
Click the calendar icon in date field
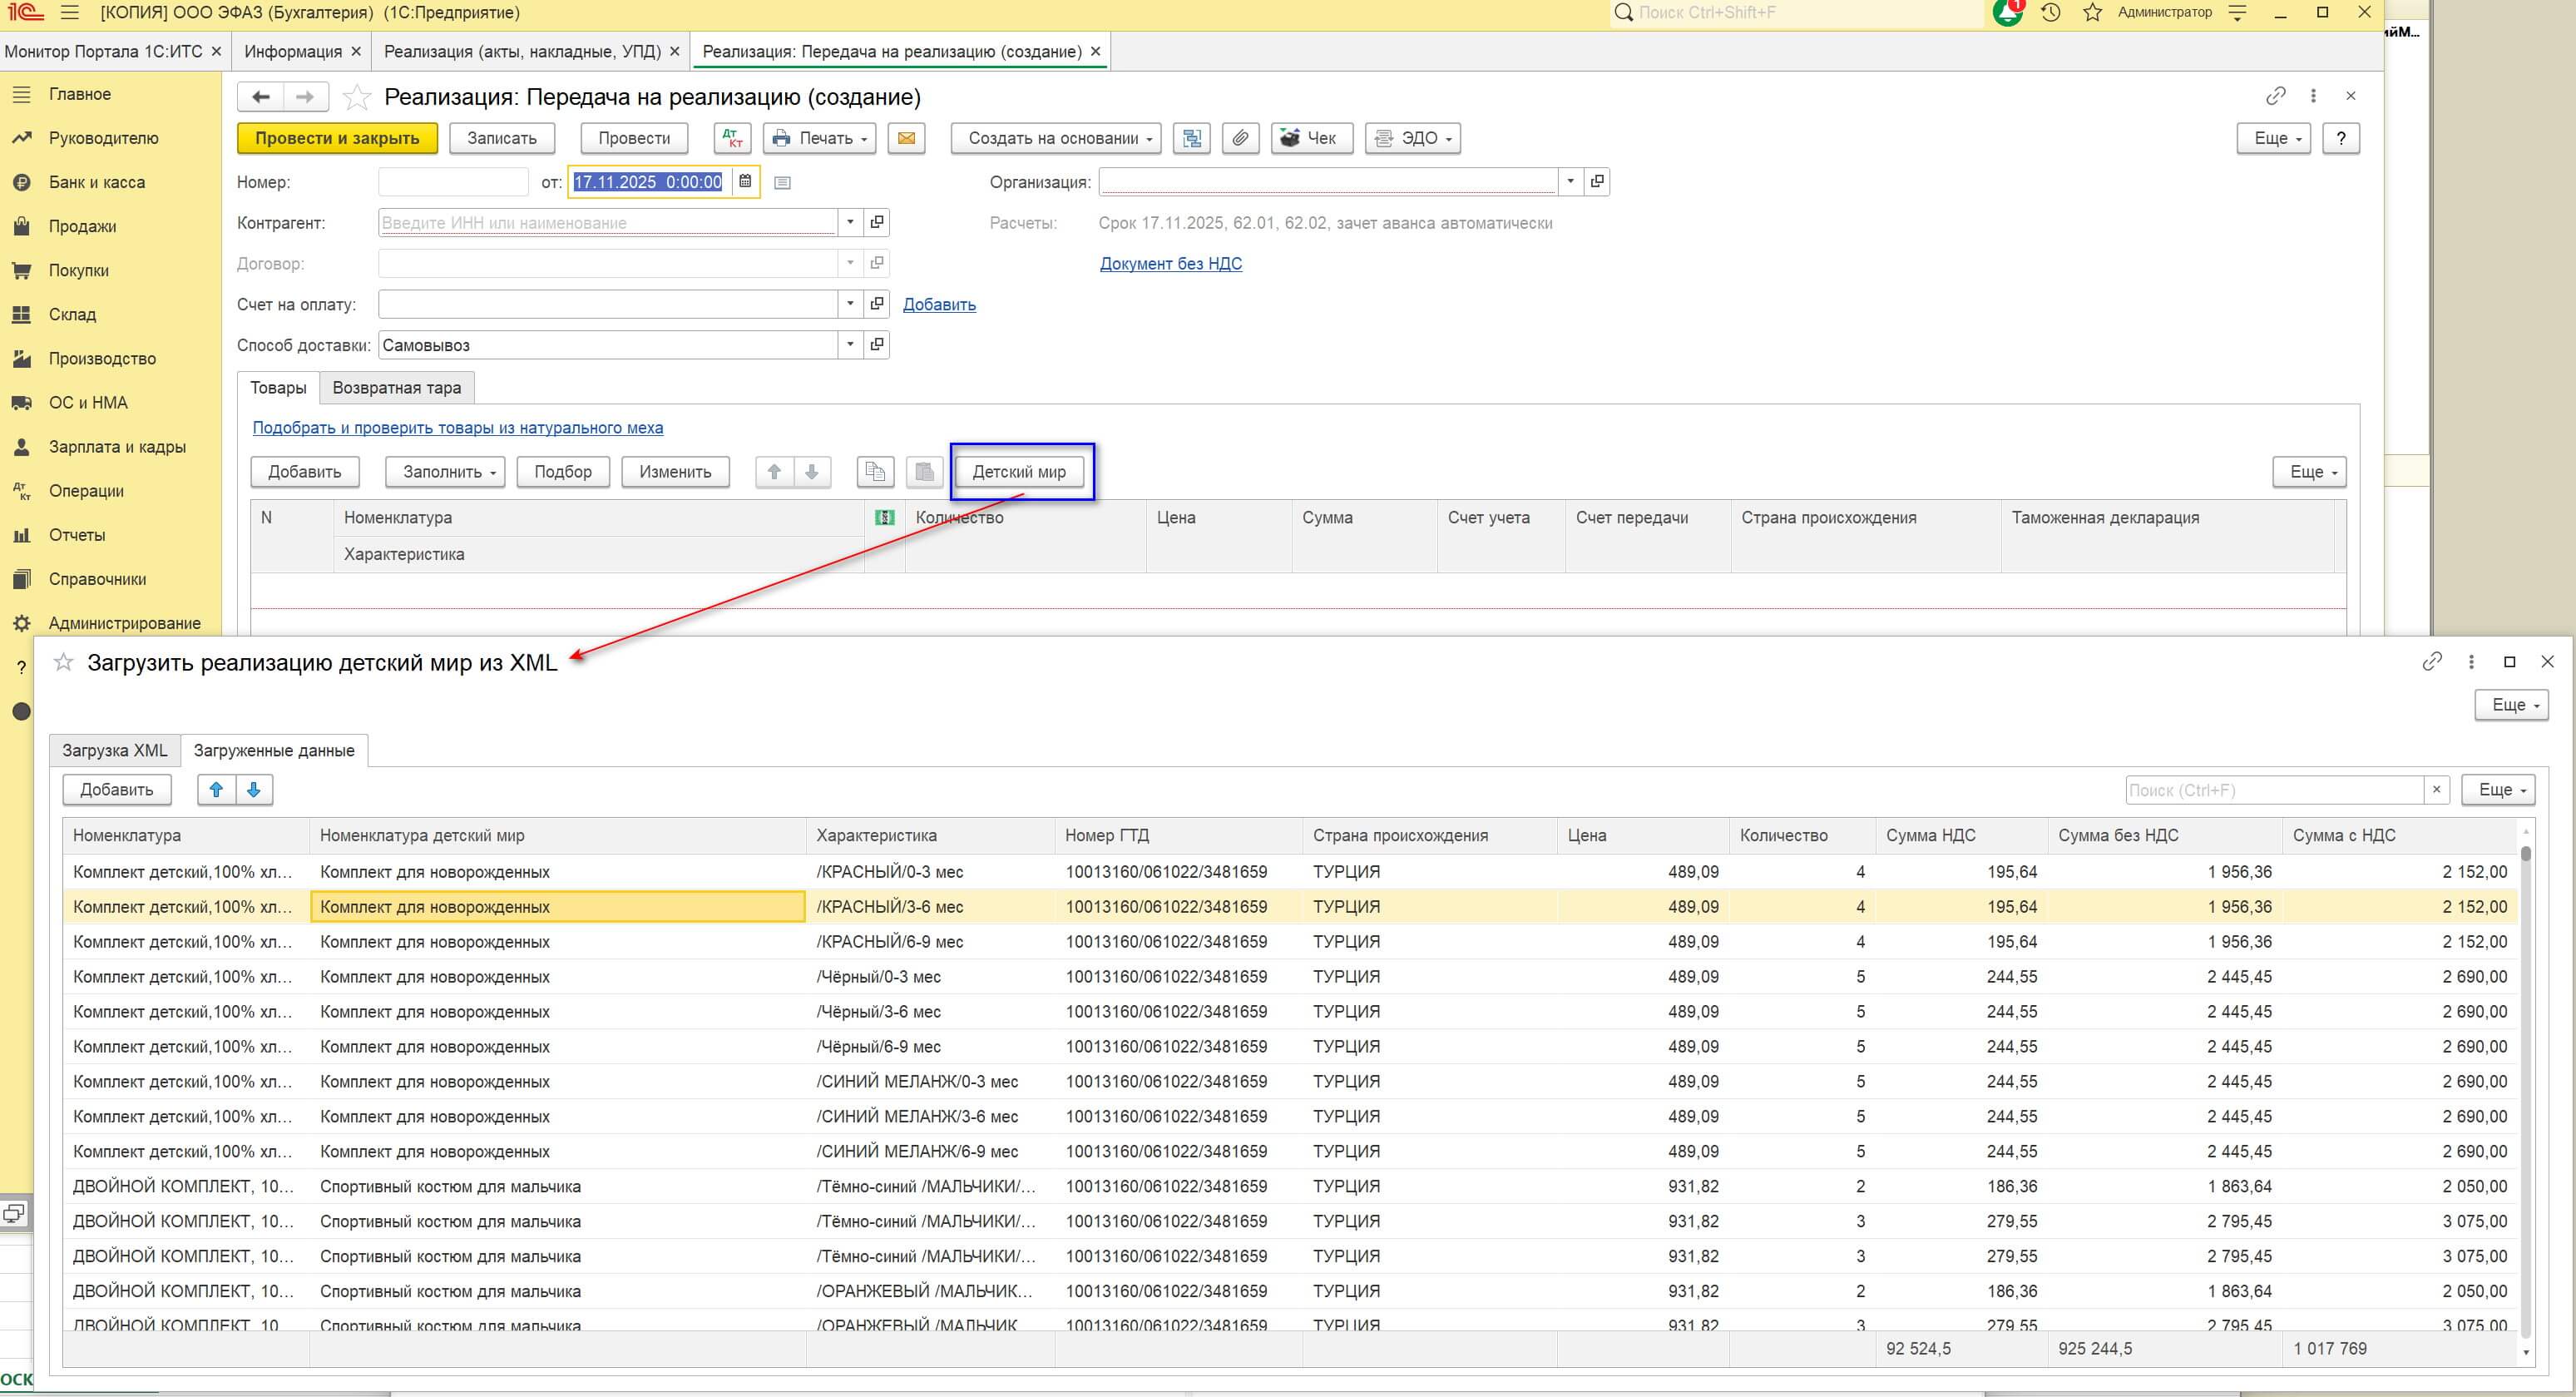point(745,182)
